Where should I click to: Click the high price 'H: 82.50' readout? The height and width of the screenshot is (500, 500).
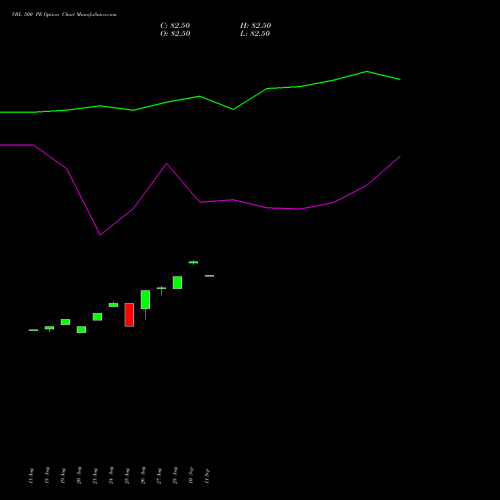pyautogui.click(x=255, y=26)
